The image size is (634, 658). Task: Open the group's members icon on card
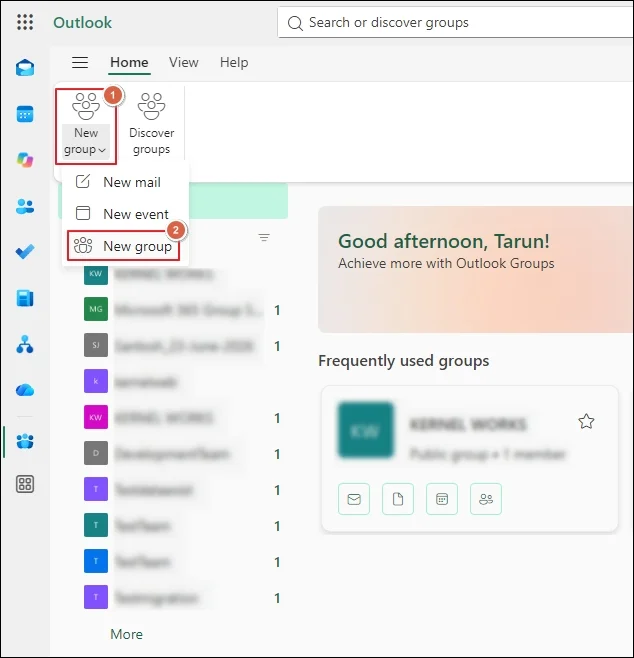(485, 499)
